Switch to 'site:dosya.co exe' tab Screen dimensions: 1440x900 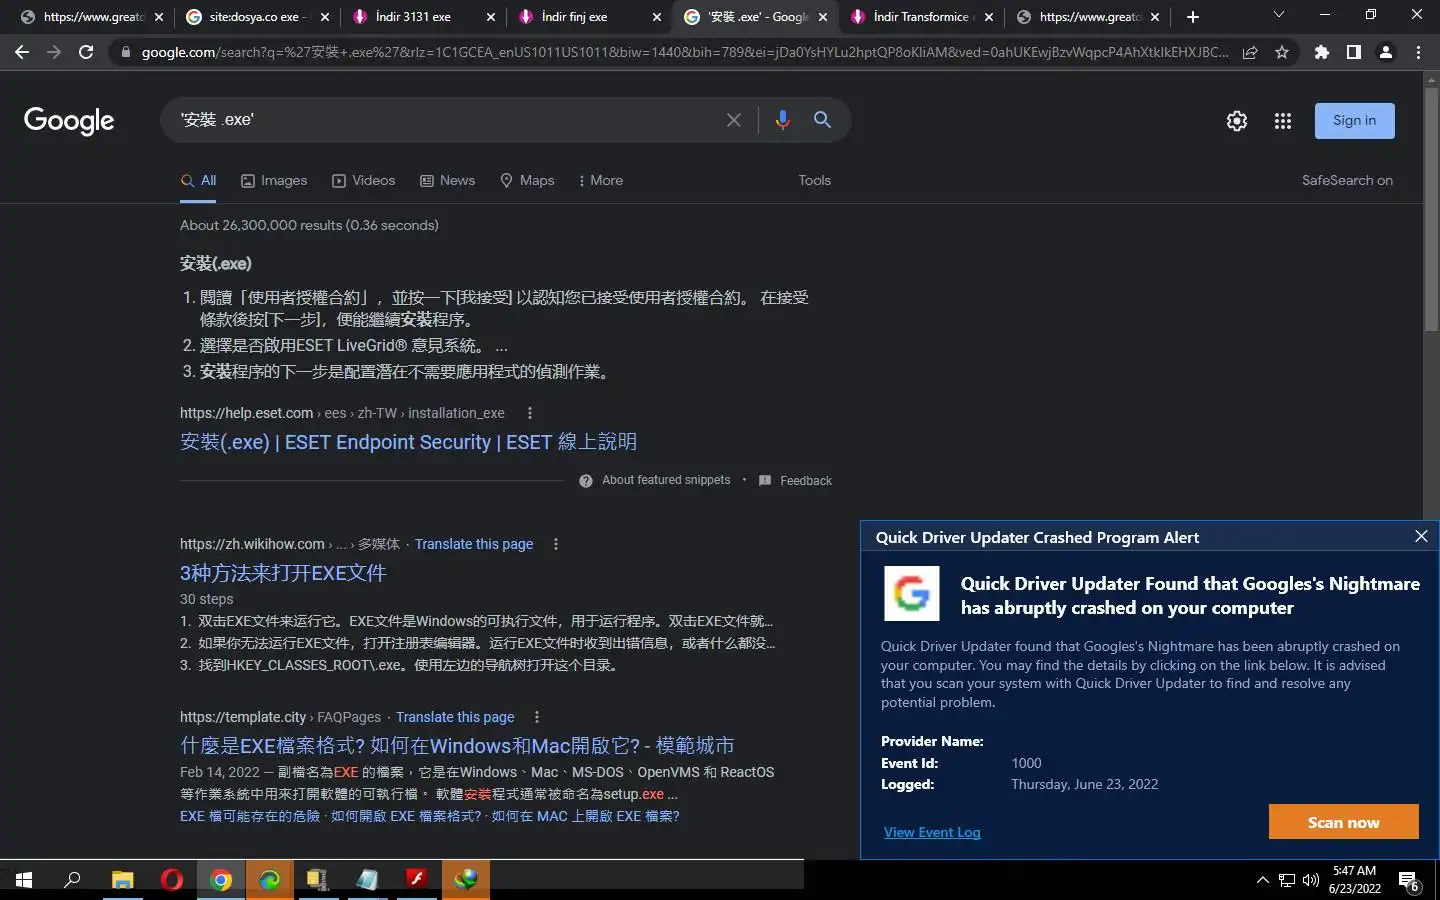point(257,17)
